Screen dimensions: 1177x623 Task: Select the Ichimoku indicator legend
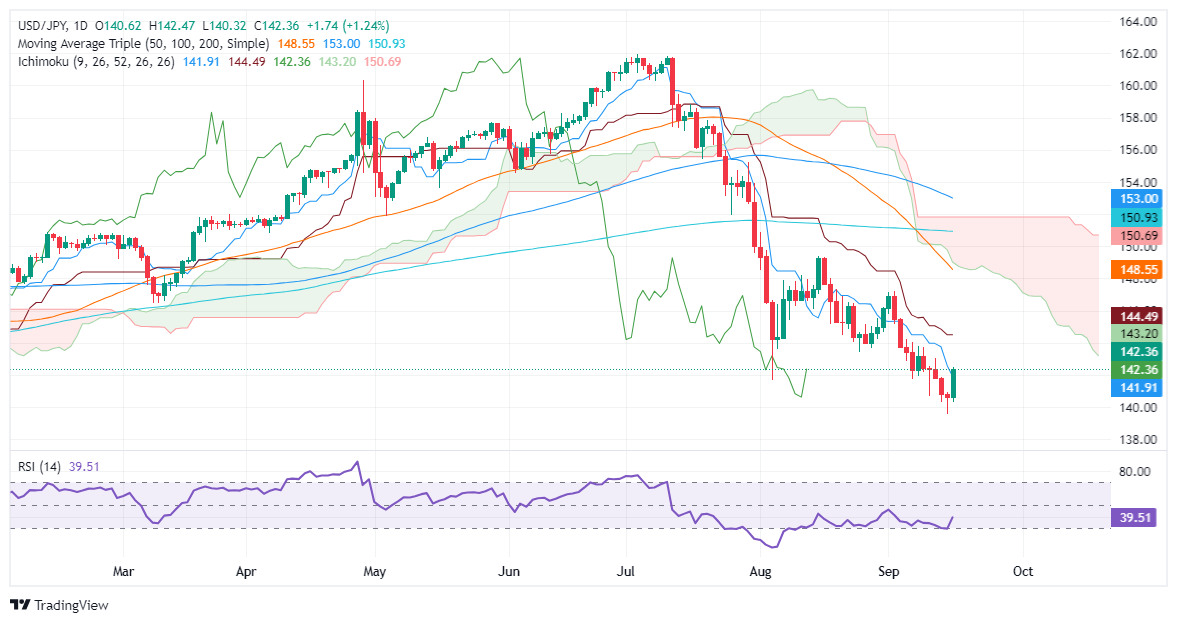[96, 62]
